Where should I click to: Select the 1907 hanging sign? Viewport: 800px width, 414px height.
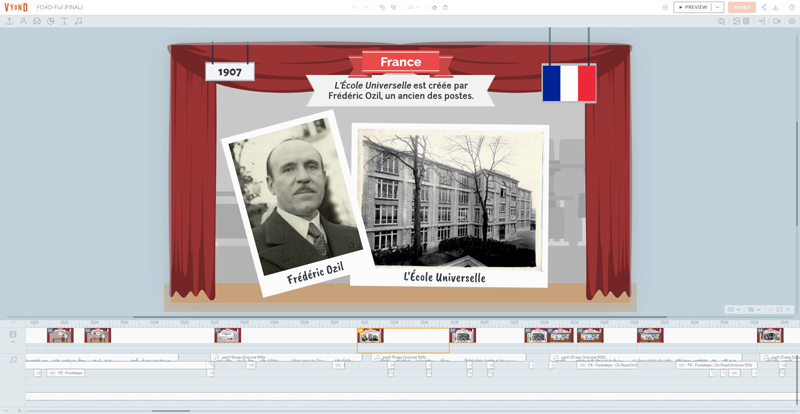[x=230, y=72]
